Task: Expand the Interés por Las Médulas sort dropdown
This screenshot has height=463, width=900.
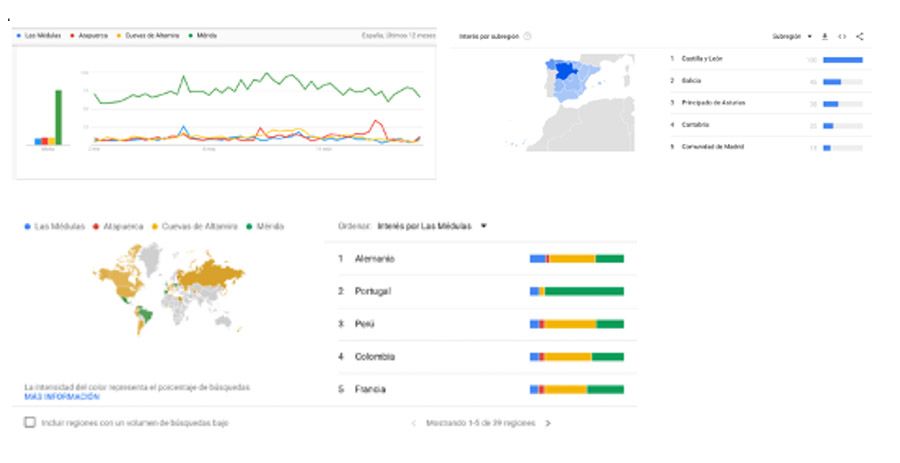Action: tap(484, 226)
